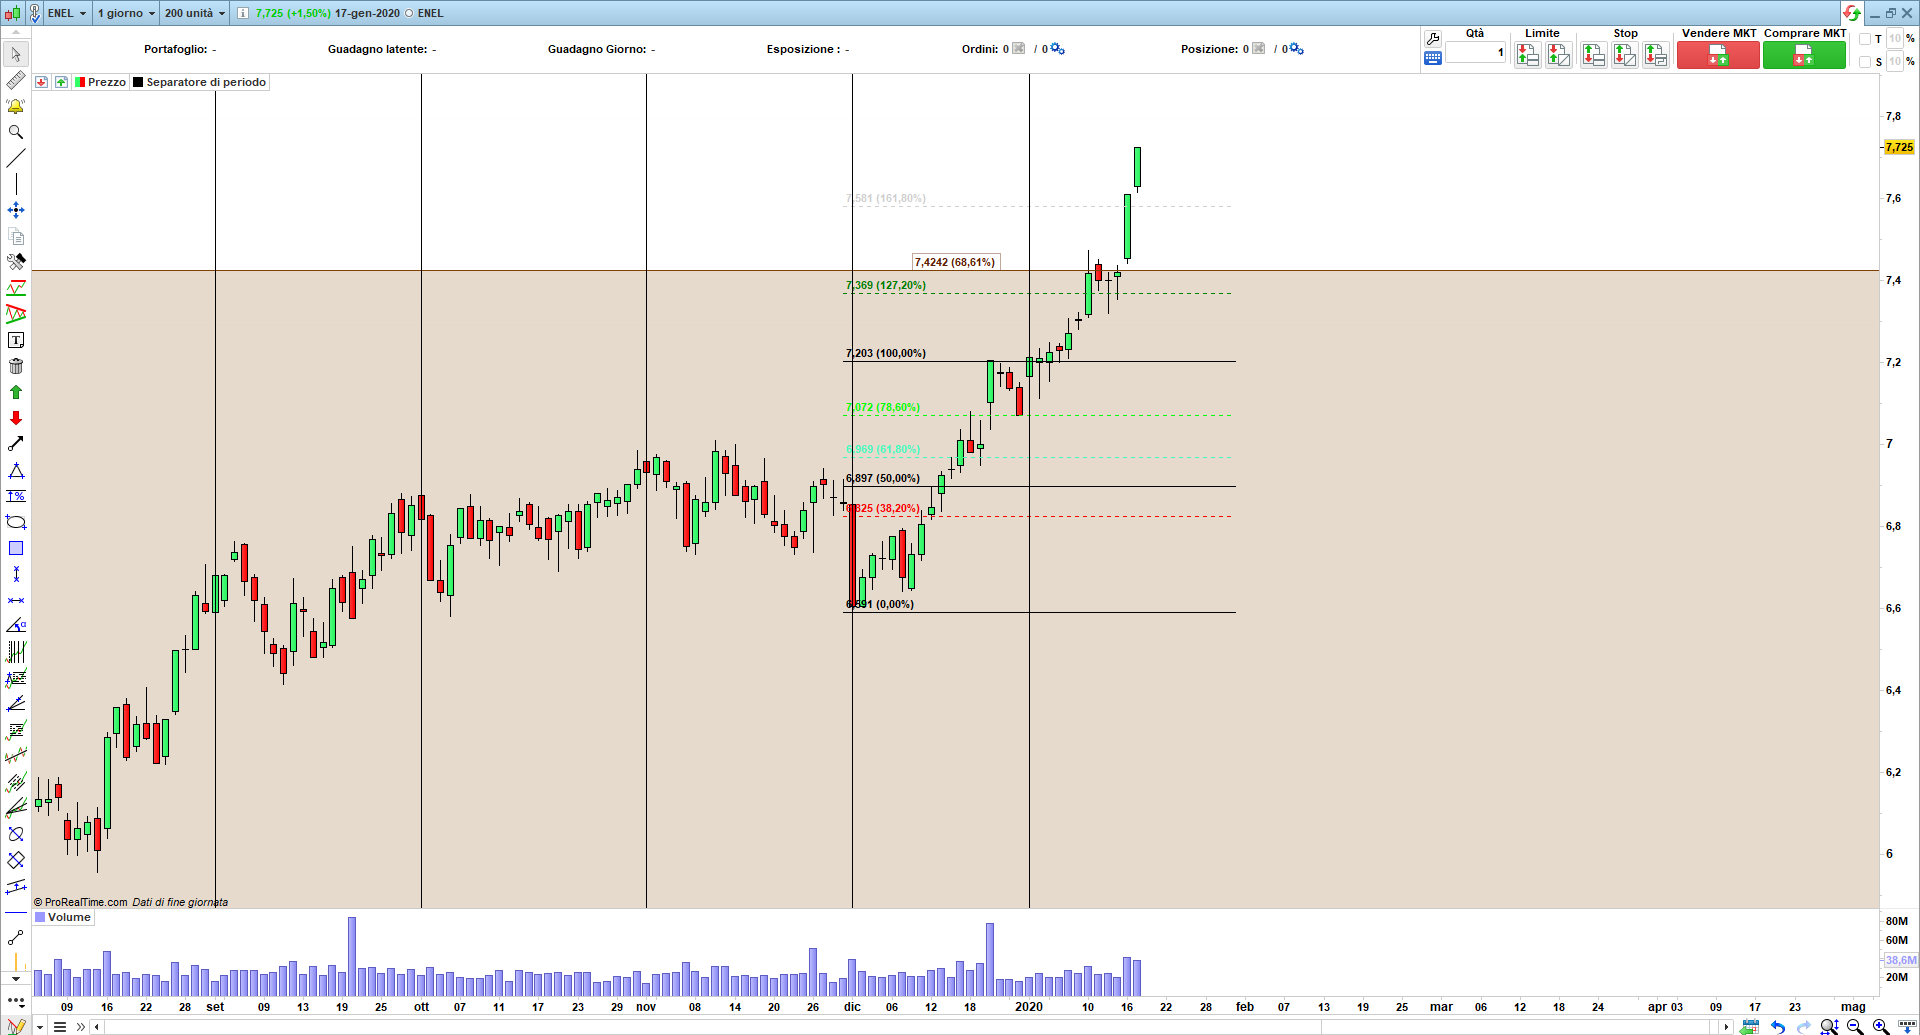Pick the horizontal time range tool

coord(16,600)
